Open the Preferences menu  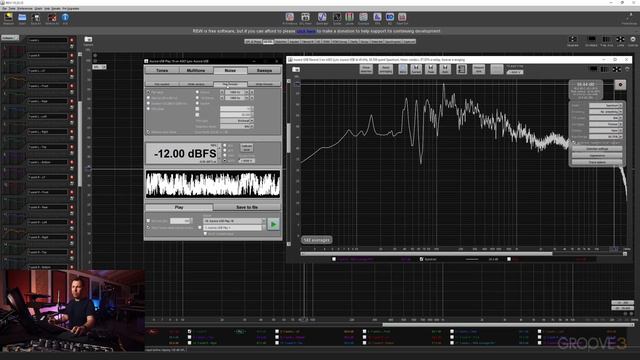point(25,8)
